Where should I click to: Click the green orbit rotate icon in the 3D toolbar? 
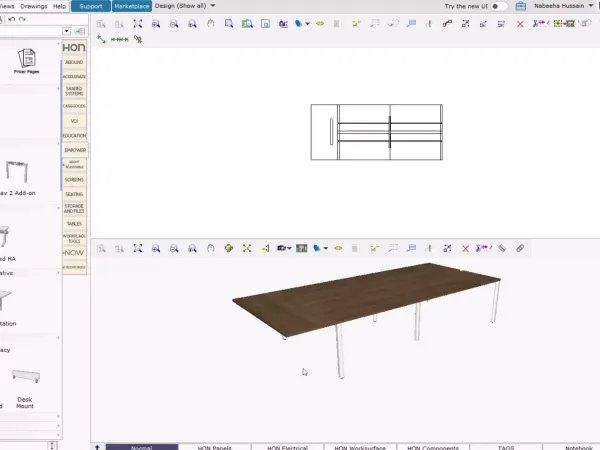[x=229, y=248]
